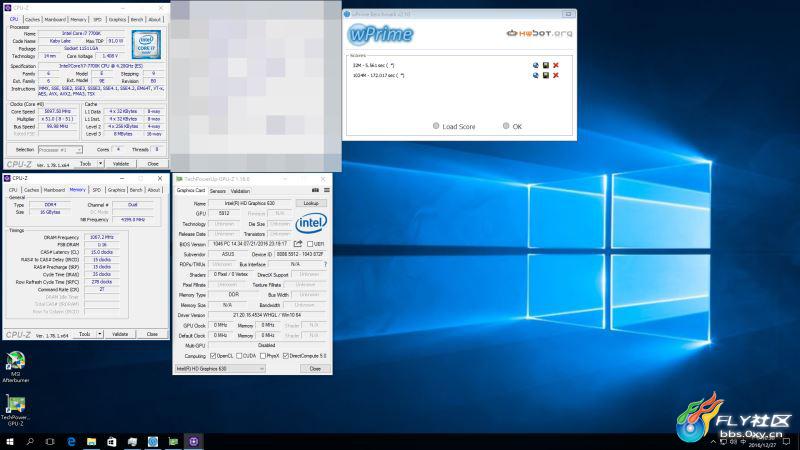The width and height of the screenshot is (800, 450).
Task: Submit the 32M wPrime score online
Action: click(535, 65)
